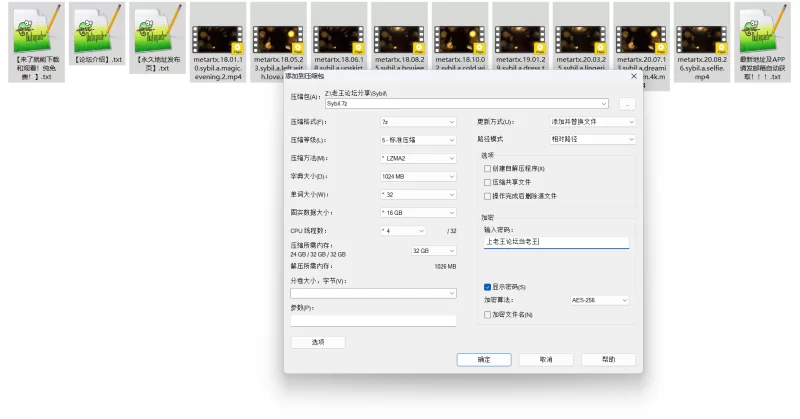Open the memory limit 32 GB dropdown
800x419 pixels.
click(x=433, y=251)
